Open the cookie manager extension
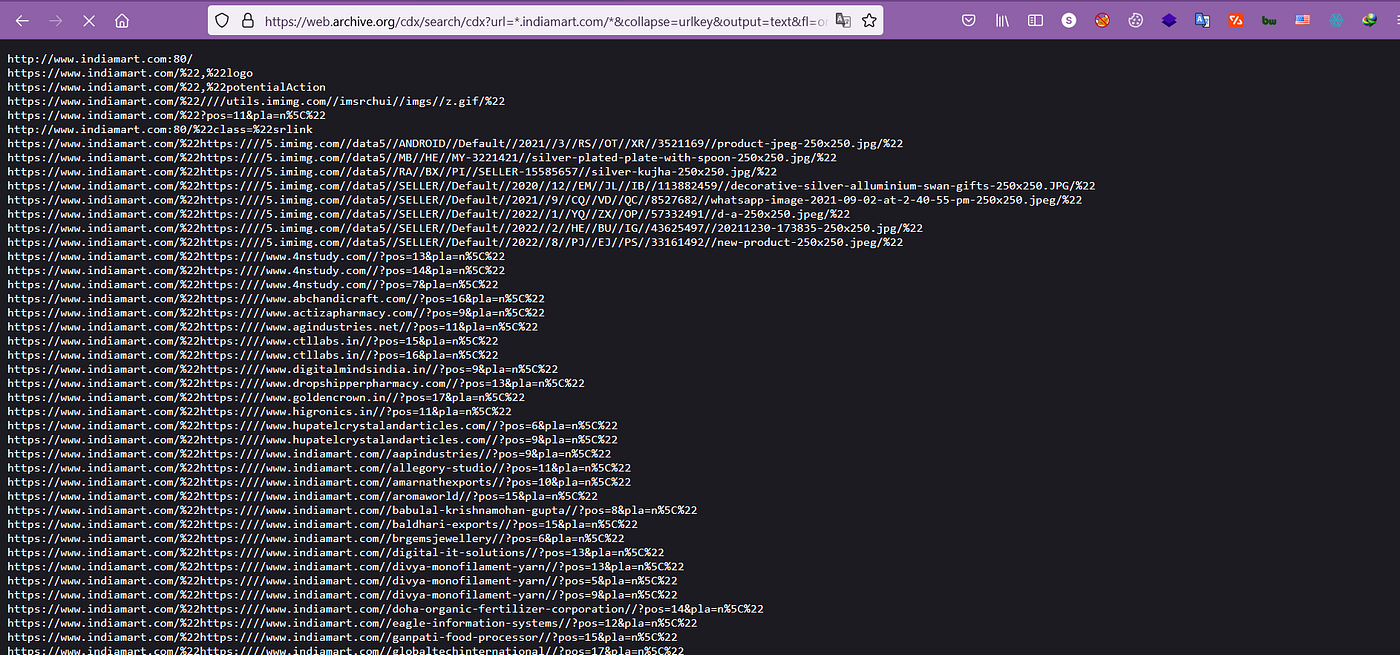The width and height of the screenshot is (1400, 655). [x=1135, y=20]
